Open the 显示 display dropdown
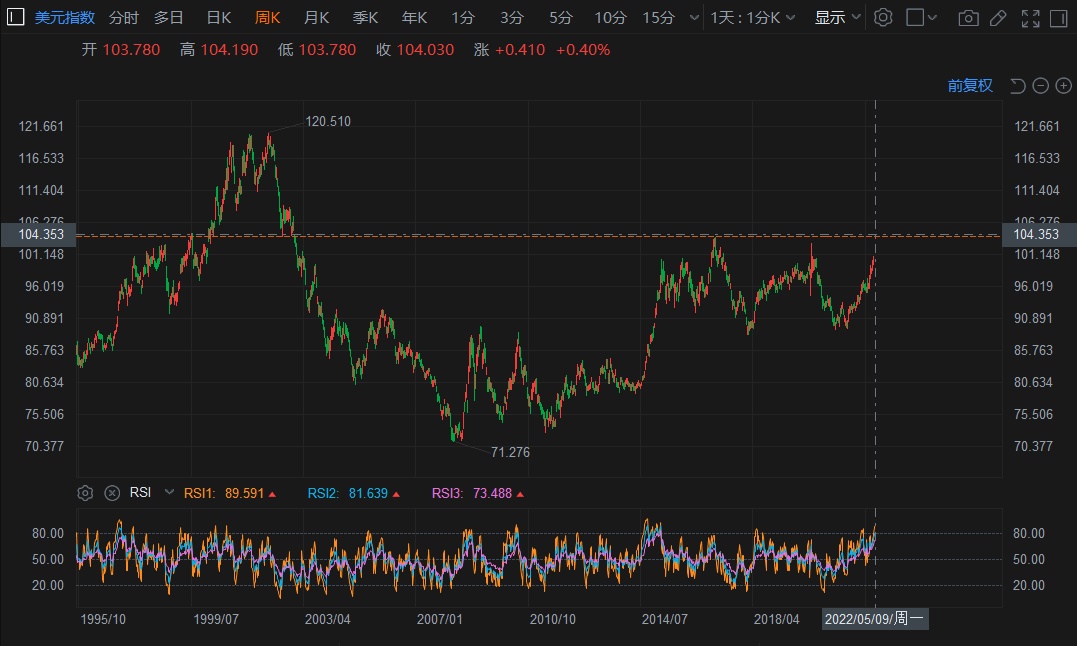This screenshot has height=646, width=1077. pos(837,18)
